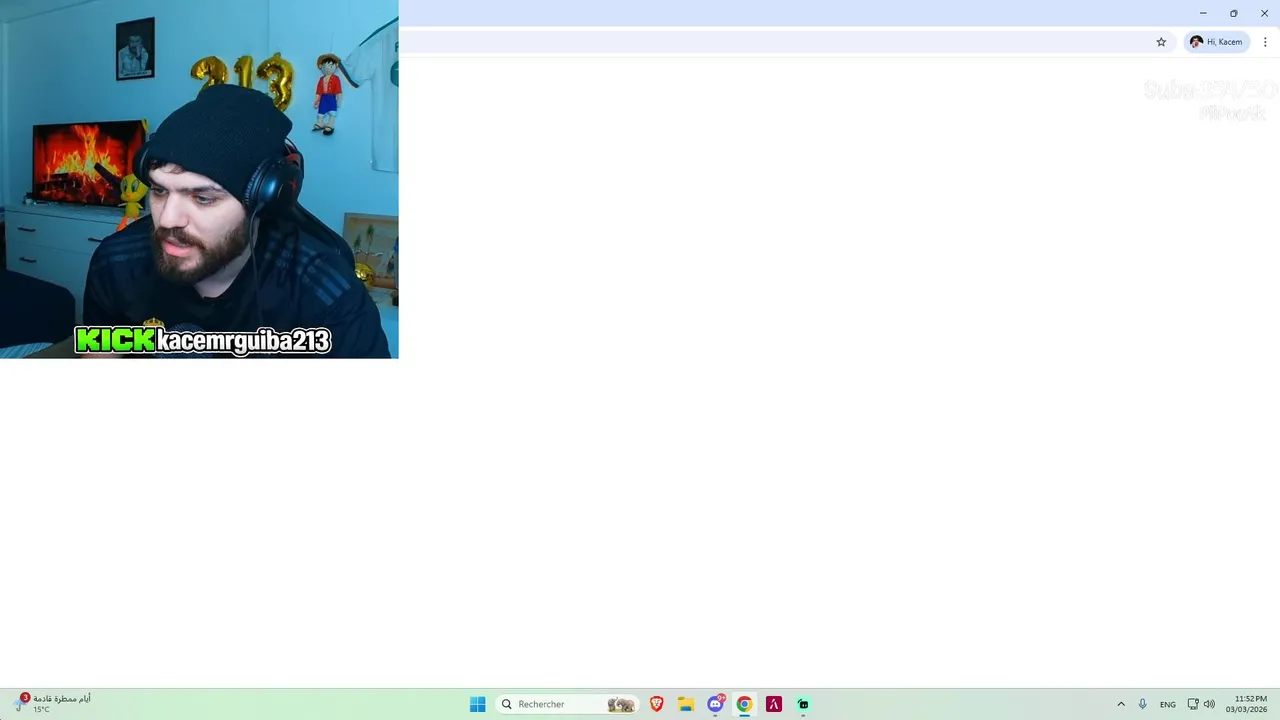
Task: Click the microphone tray icon
Action: [x=1143, y=704]
